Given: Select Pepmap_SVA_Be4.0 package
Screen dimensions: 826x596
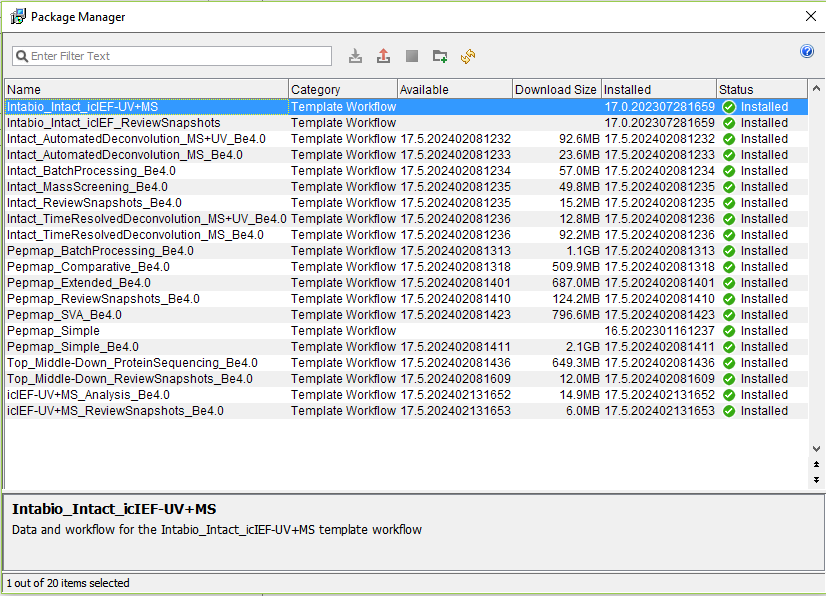Looking at the screenshot, I should (406, 315).
